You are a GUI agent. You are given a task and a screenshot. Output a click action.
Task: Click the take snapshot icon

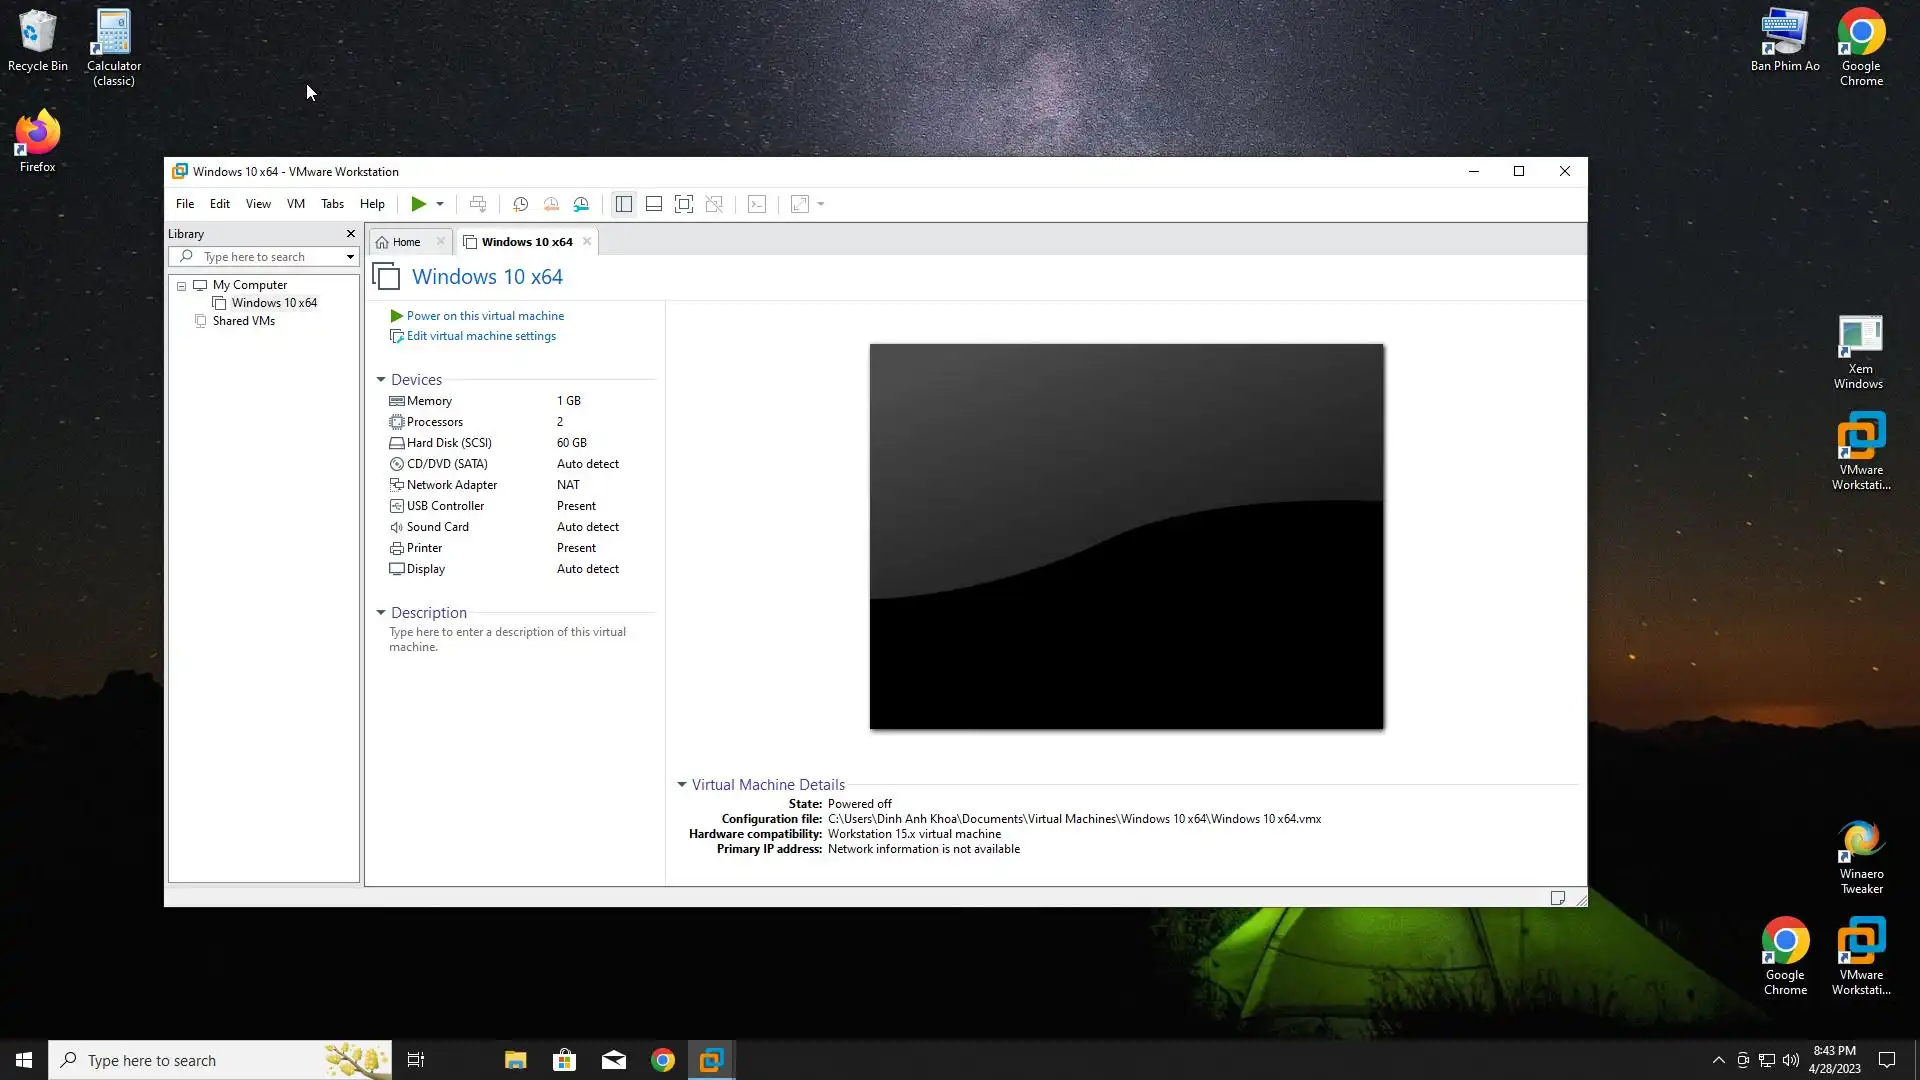click(520, 204)
